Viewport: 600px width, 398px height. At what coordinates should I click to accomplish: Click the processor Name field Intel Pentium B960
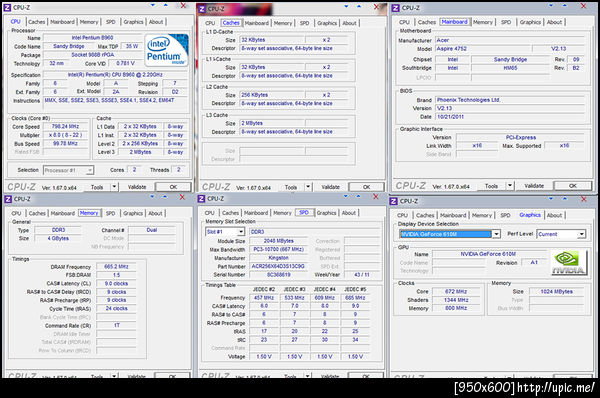(92, 38)
